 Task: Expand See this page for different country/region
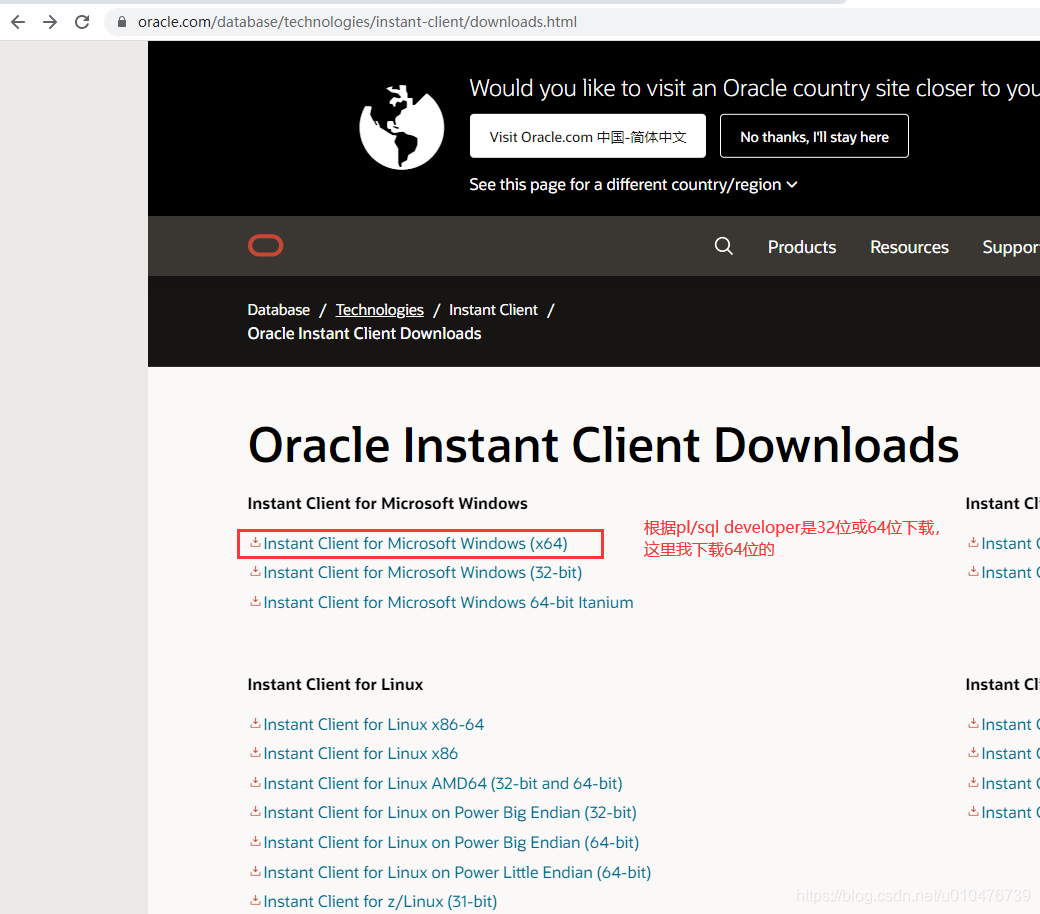tap(633, 184)
